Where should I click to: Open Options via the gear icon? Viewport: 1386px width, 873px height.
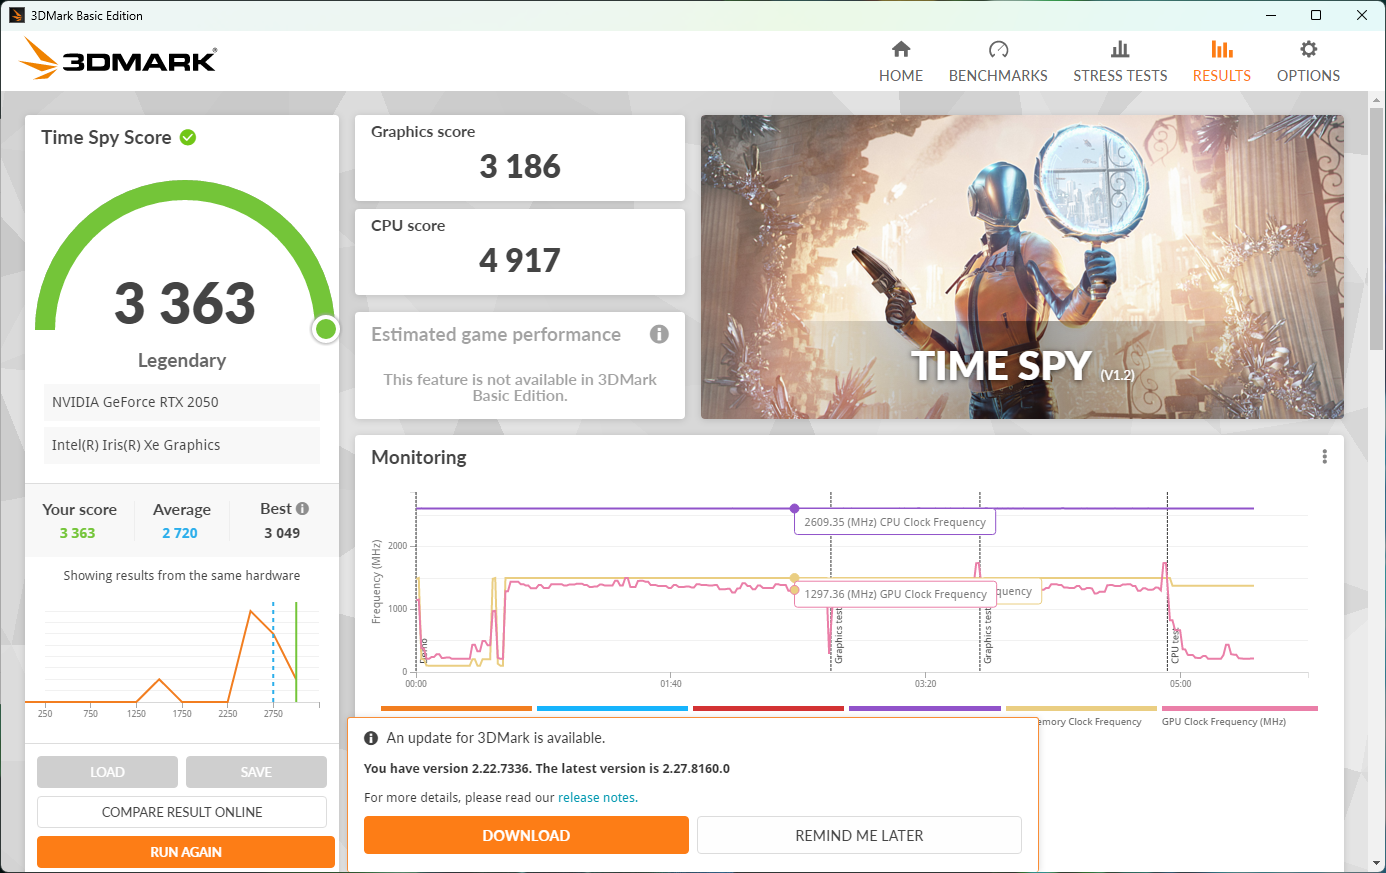pyautogui.click(x=1308, y=49)
